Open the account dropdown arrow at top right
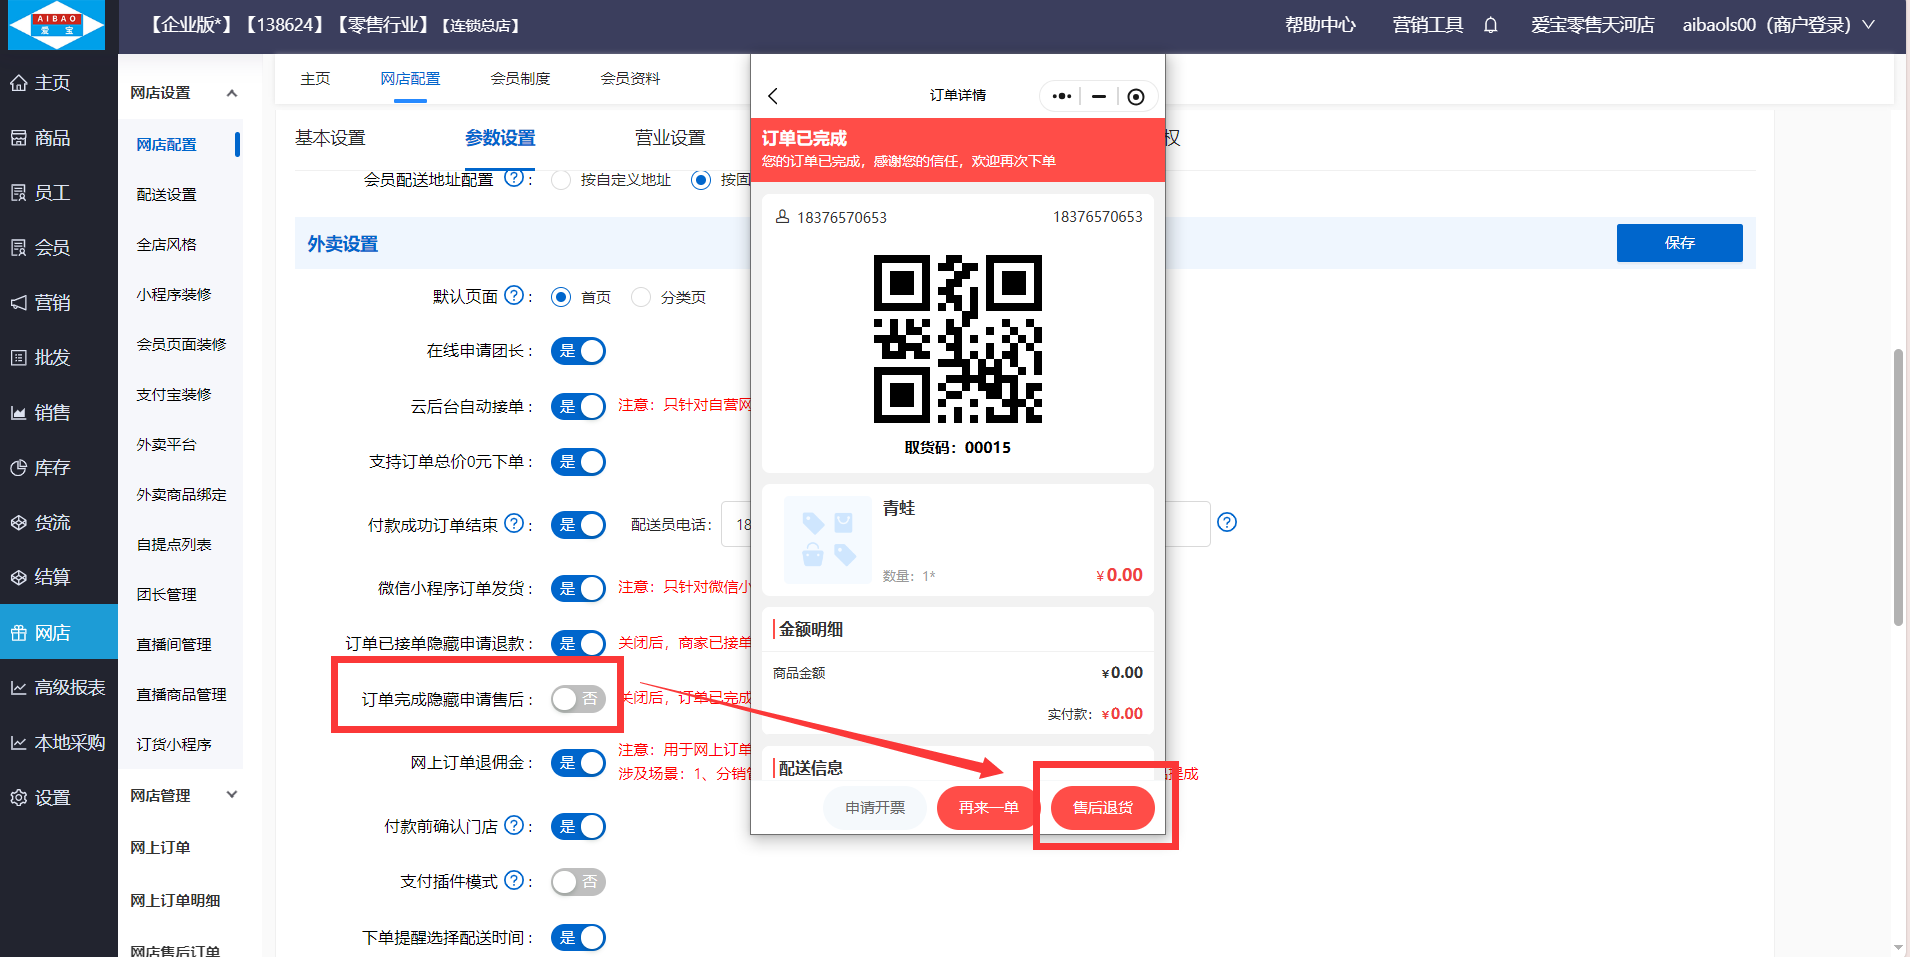This screenshot has height=957, width=1910. tap(1868, 25)
